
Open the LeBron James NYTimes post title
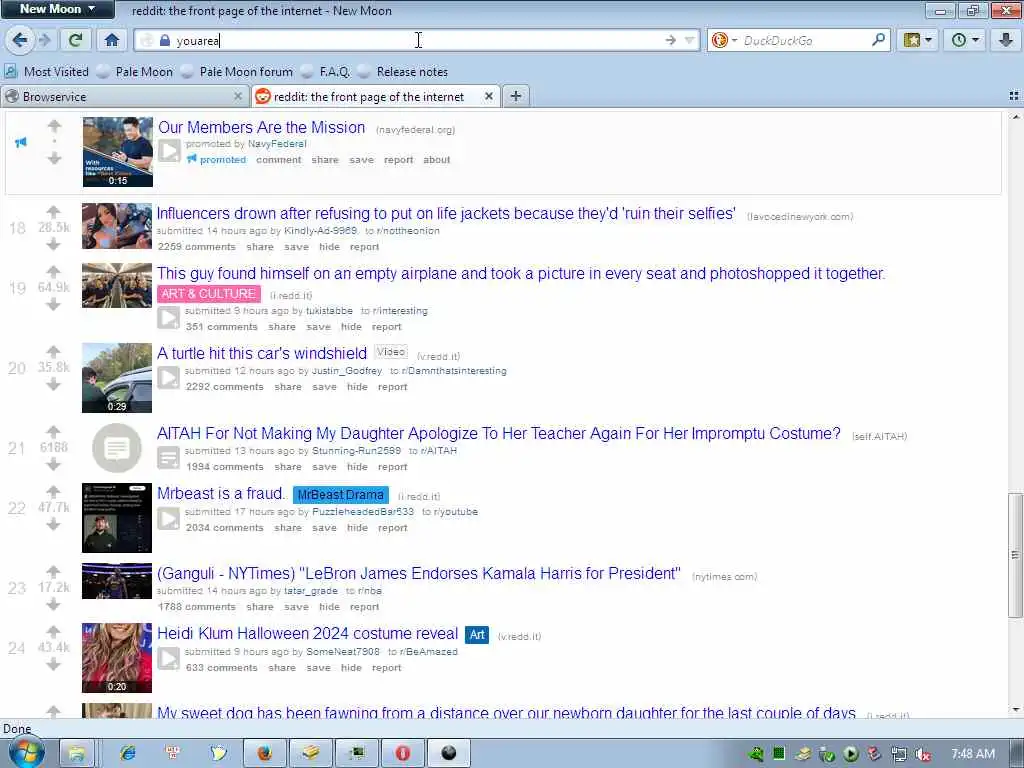tap(419, 573)
